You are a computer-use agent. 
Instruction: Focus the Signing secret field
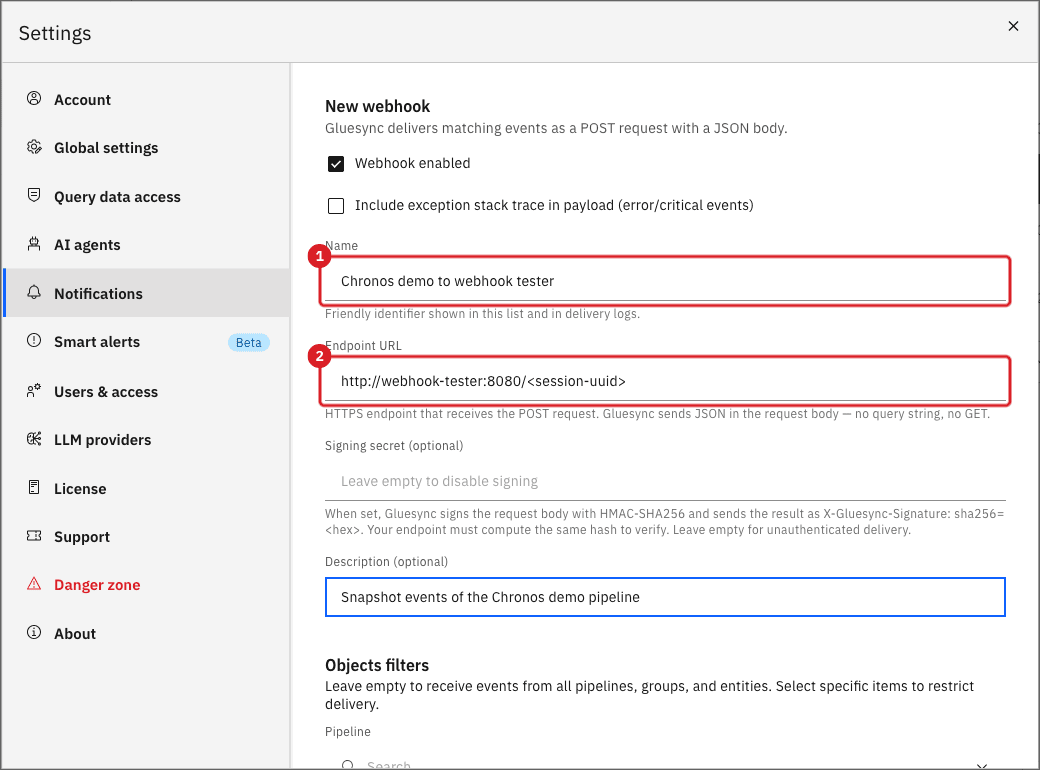click(665, 481)
